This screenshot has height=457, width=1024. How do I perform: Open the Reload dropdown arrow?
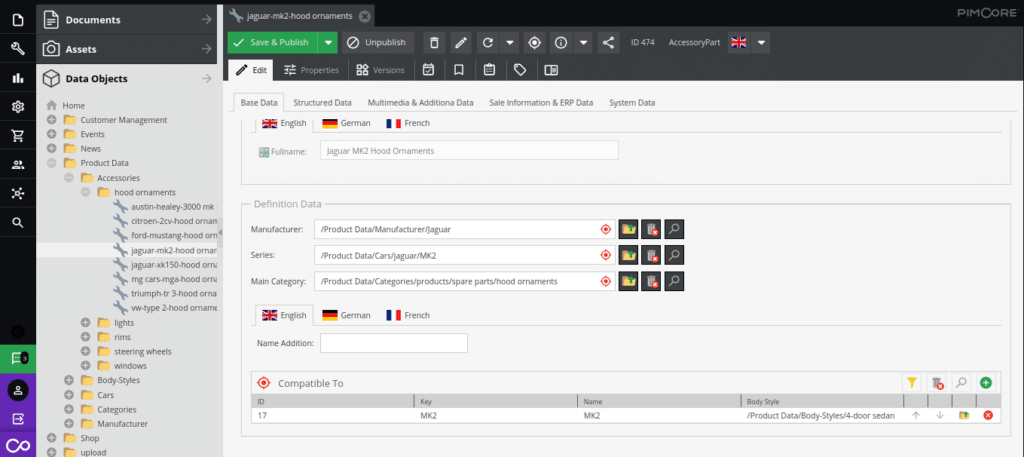click(x=509, y=42)
